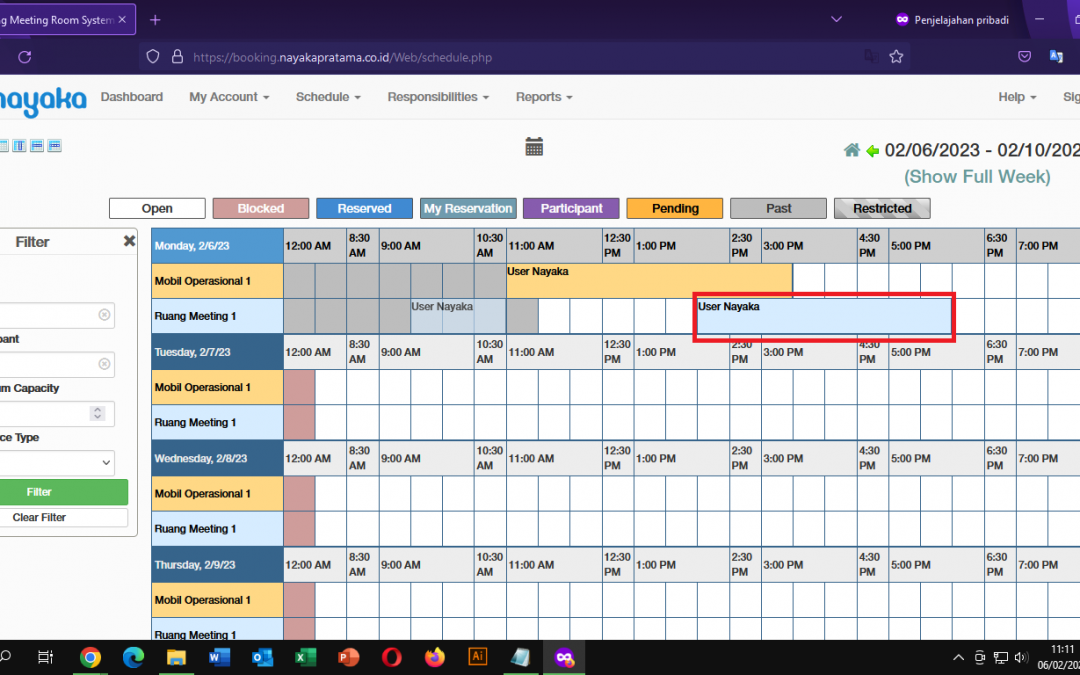
Task: Click the translate extension icon in toolbar
Action: pos(1055,57)
